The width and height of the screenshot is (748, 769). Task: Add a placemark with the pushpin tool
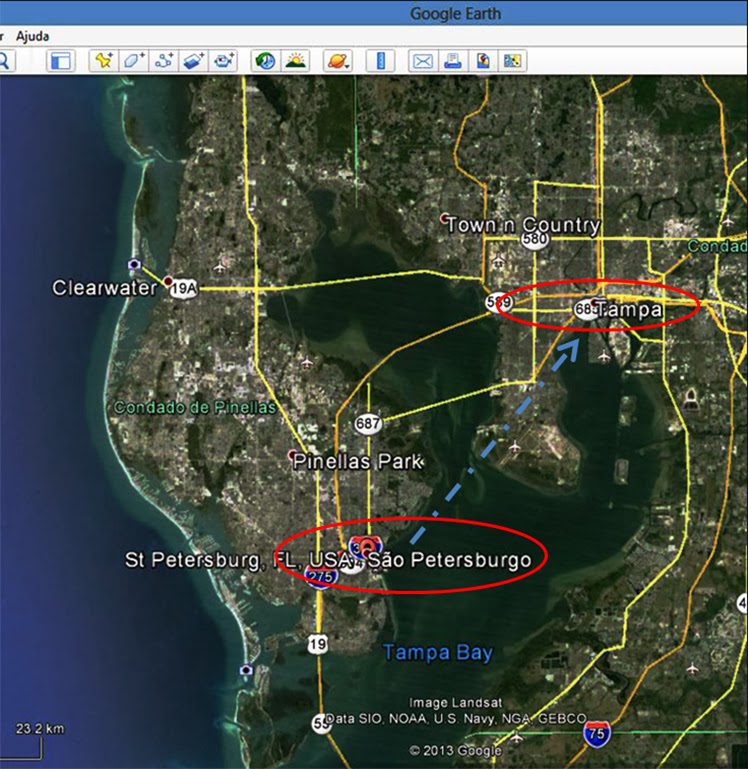[x=103, y=61]
